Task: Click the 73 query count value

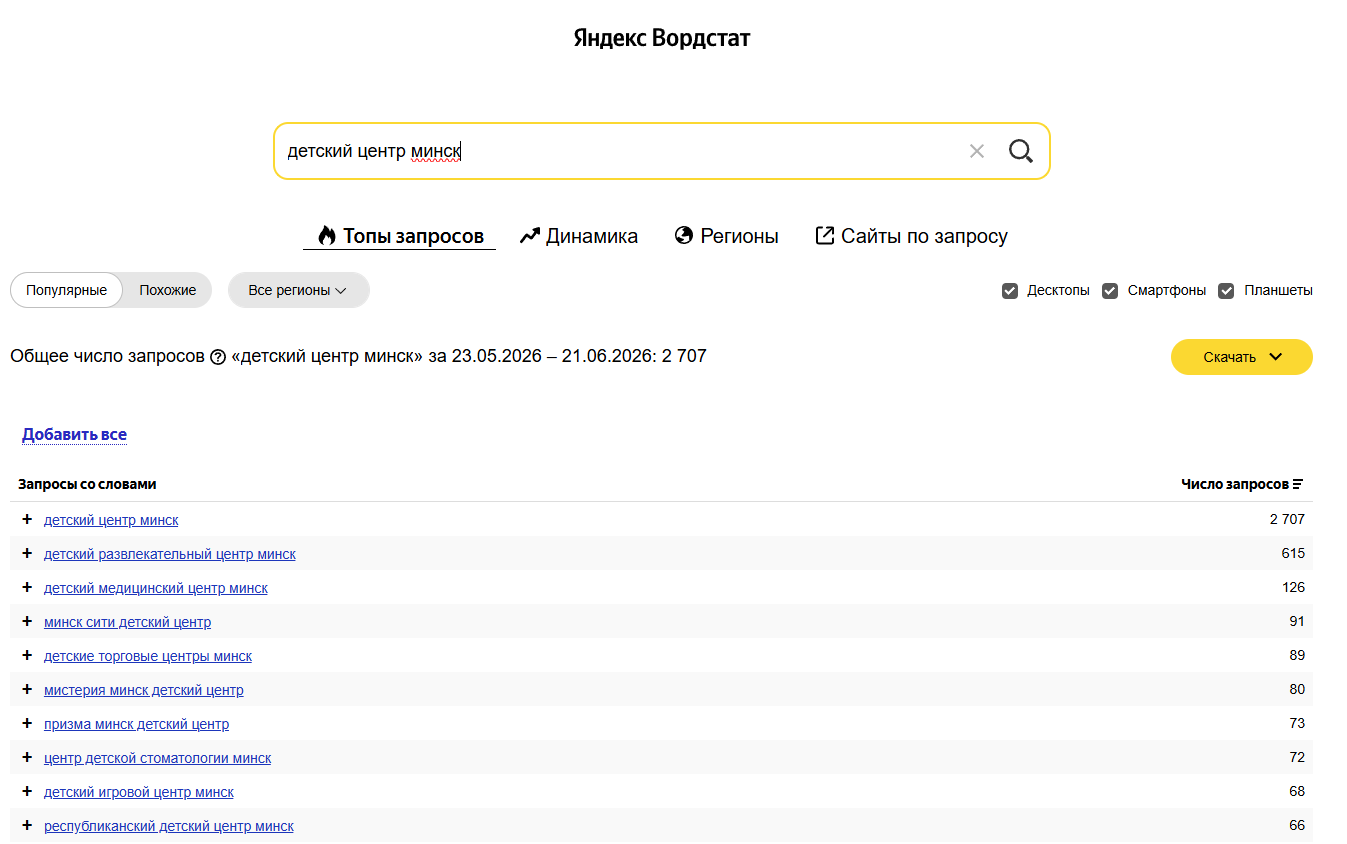Action: 1297,723
